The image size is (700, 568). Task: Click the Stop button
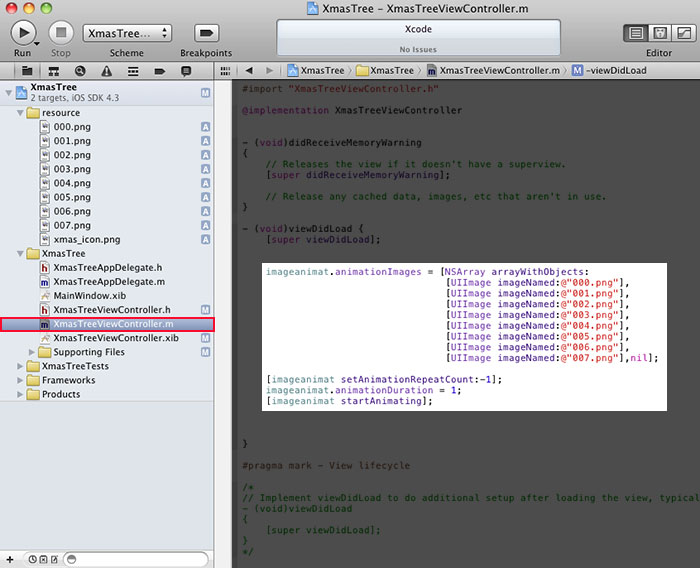pyautogui.click(x=61, y=33)
